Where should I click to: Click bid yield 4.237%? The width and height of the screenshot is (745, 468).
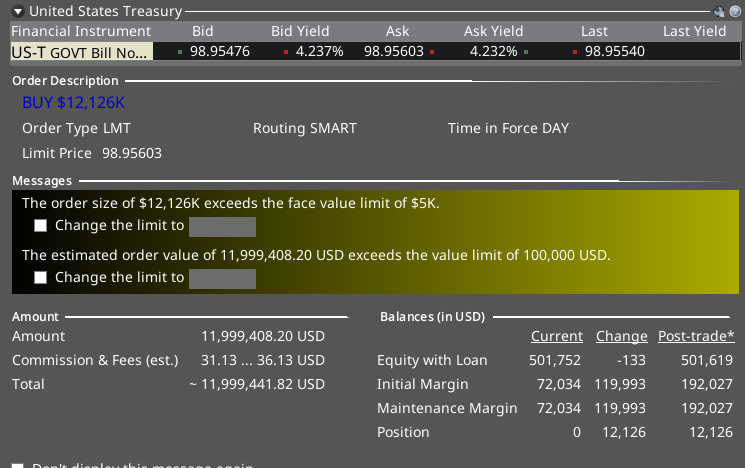(320, 51)
